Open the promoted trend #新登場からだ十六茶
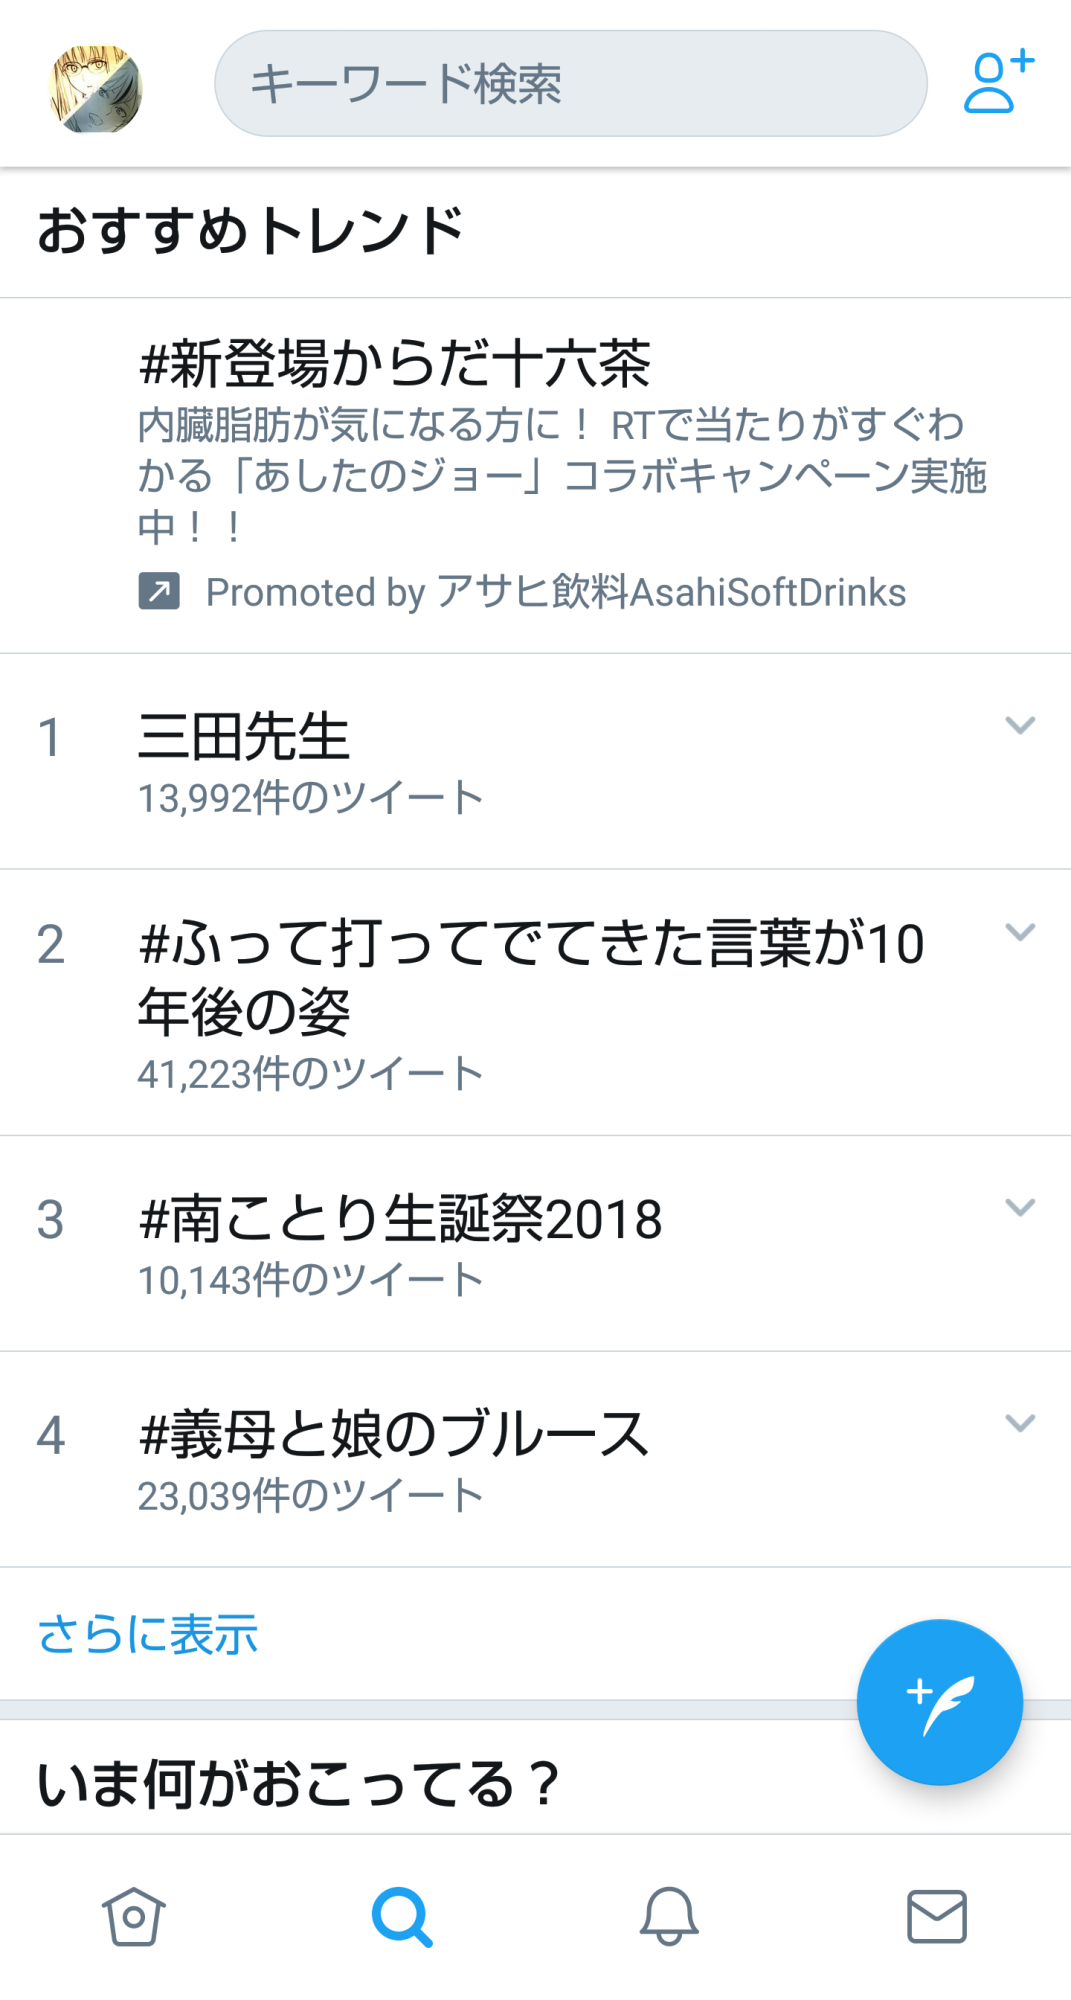 (395, 363)
